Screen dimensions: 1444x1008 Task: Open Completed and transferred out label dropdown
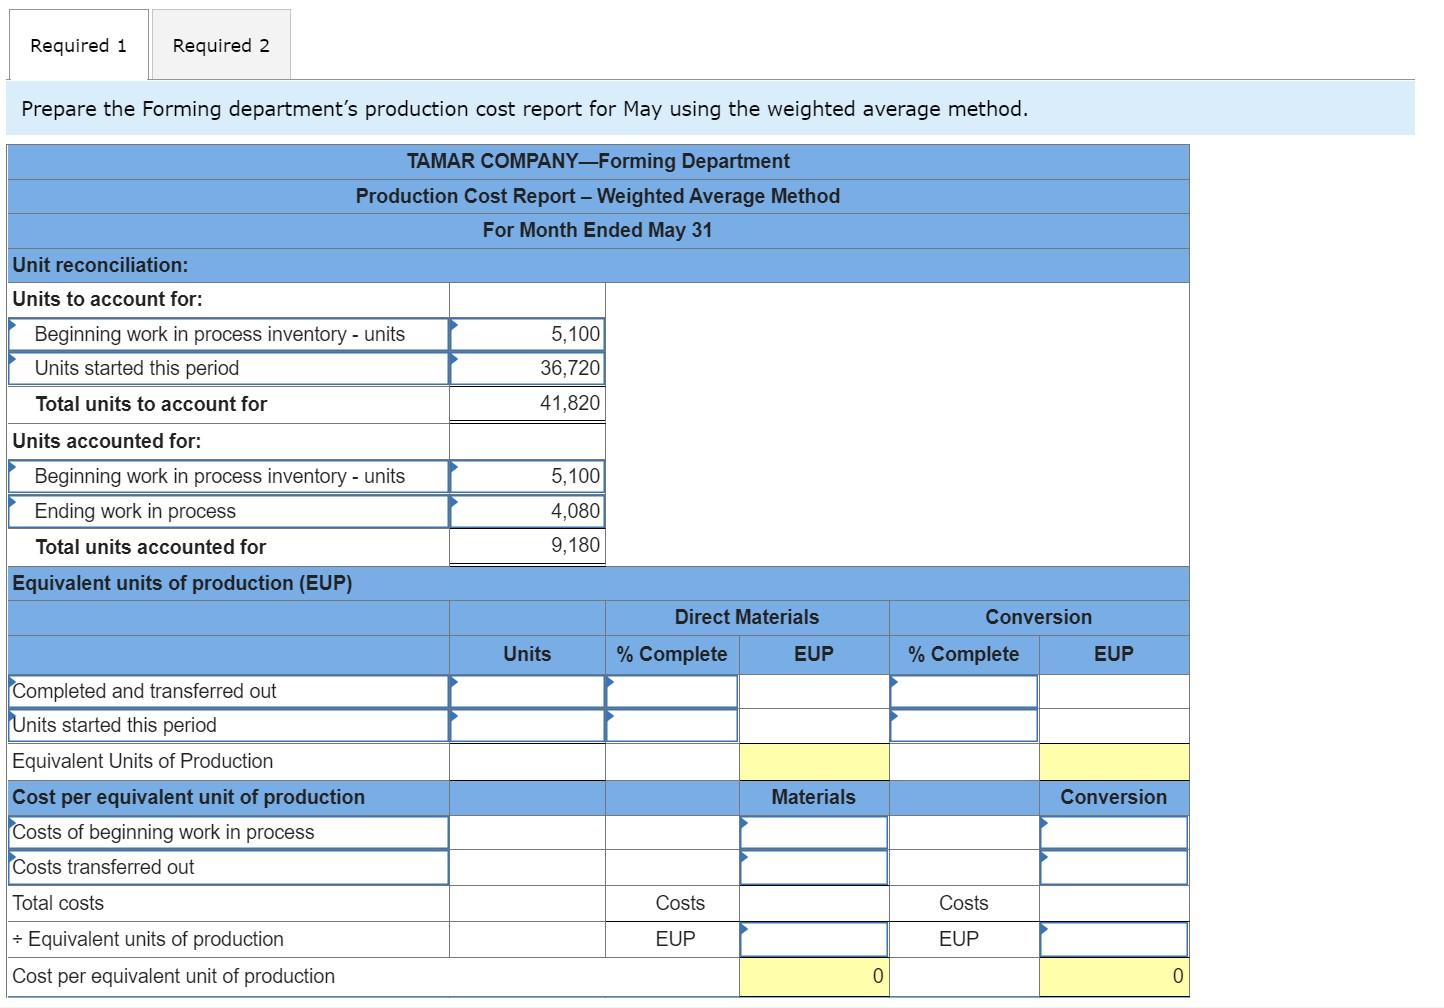pos(229,691)
